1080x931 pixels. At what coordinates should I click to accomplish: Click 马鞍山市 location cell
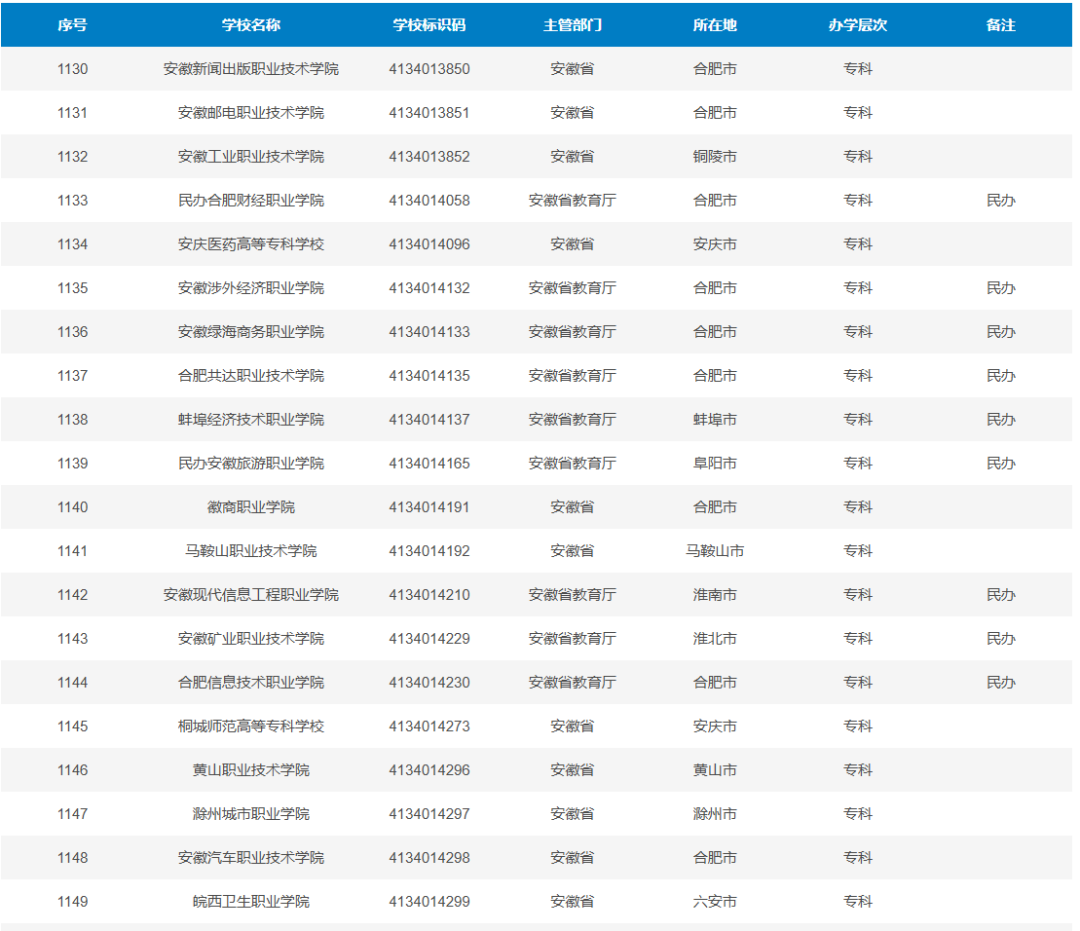[715, 551]
